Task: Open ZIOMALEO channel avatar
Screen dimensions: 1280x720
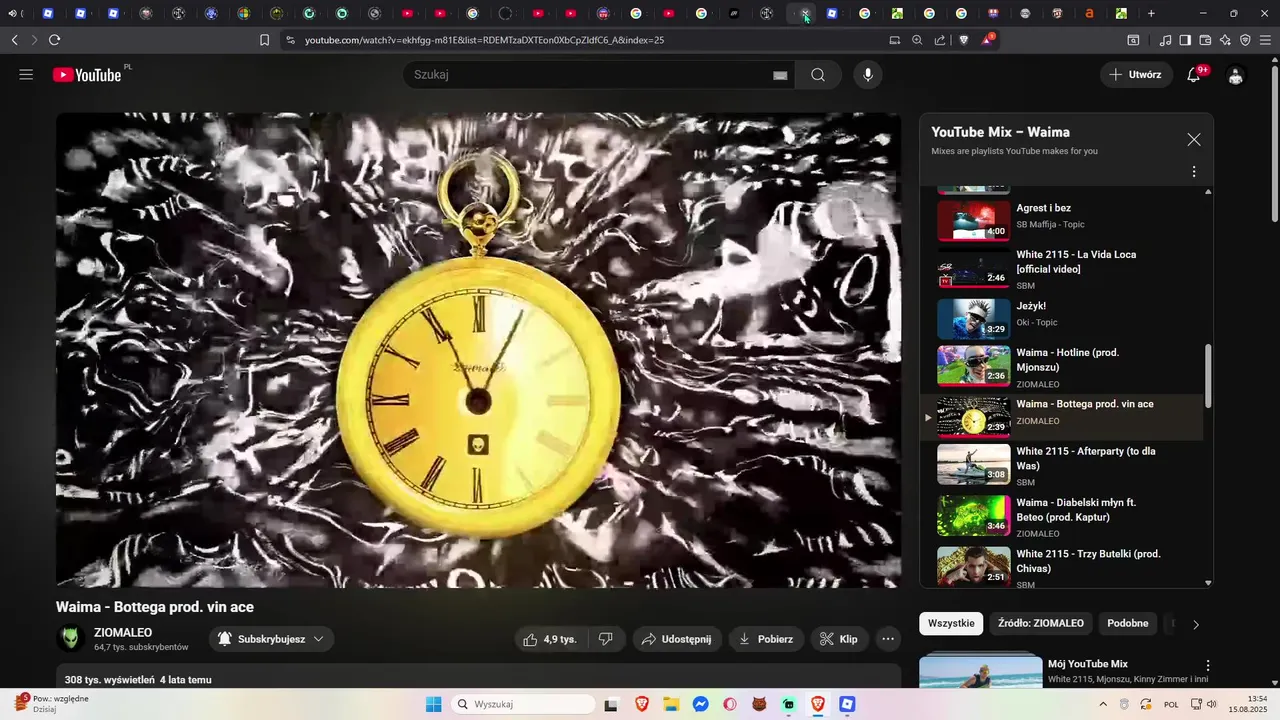Action: [x=70, y=639]
